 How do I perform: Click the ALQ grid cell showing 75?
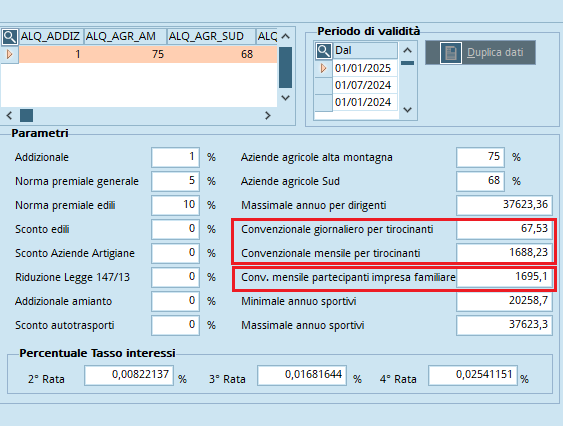(x=125, y=54)
